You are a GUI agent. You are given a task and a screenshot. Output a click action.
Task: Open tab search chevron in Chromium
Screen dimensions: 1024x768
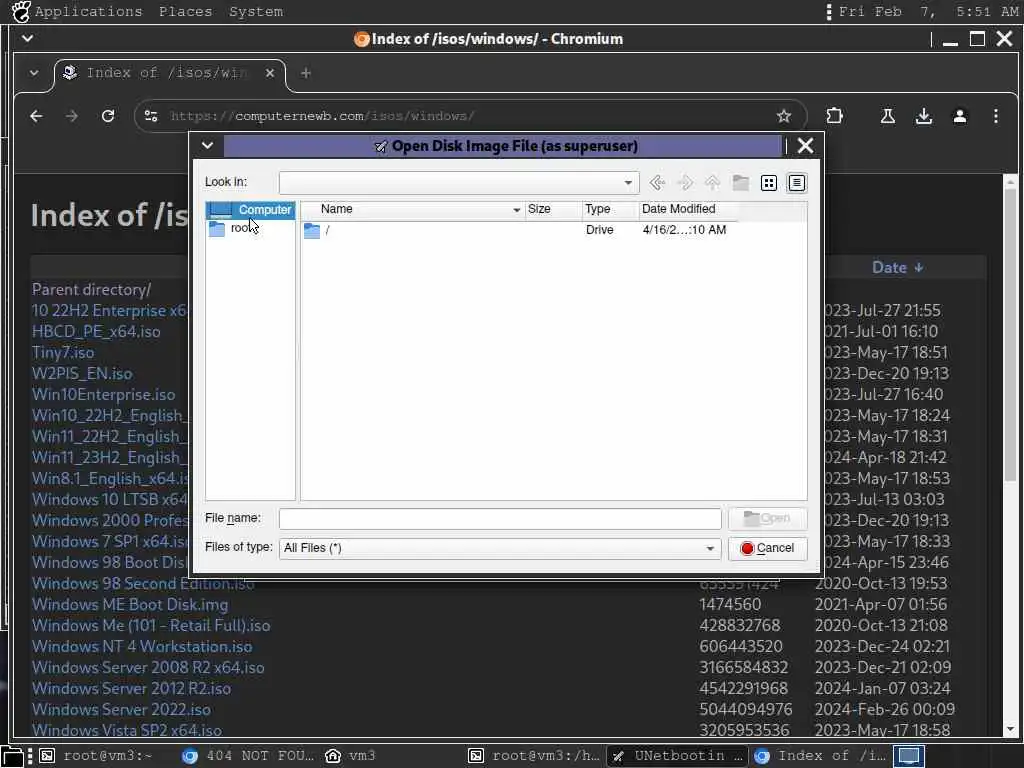34,73
